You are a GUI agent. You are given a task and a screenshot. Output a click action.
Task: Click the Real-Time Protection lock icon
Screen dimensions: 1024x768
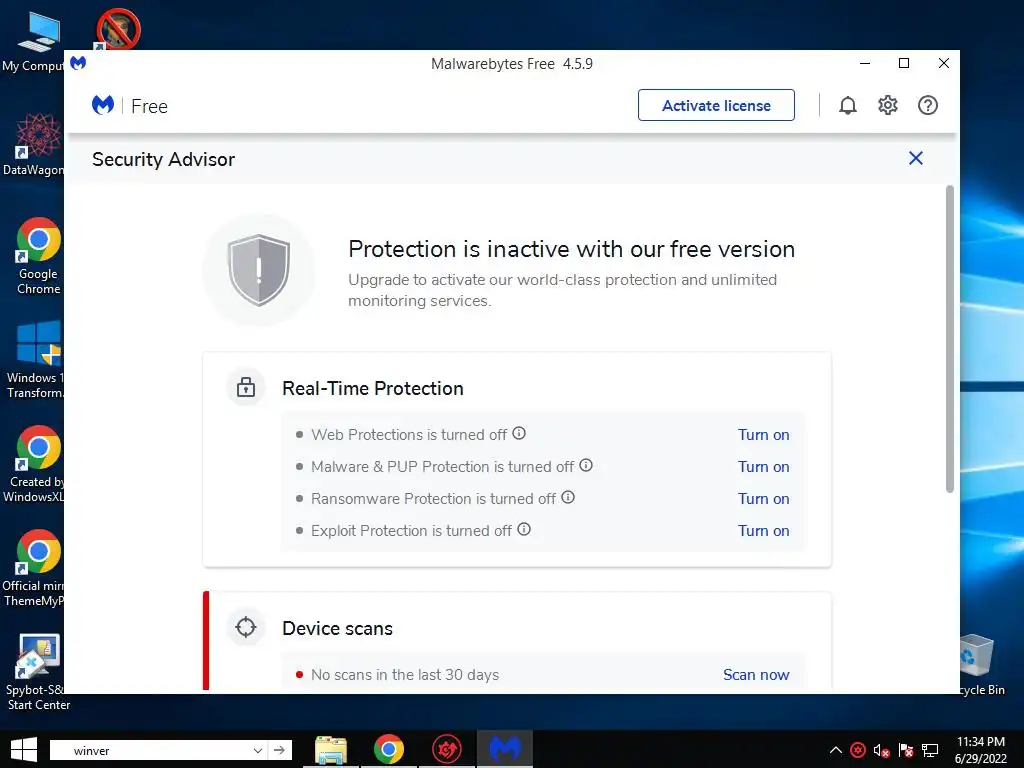point(246,387)
